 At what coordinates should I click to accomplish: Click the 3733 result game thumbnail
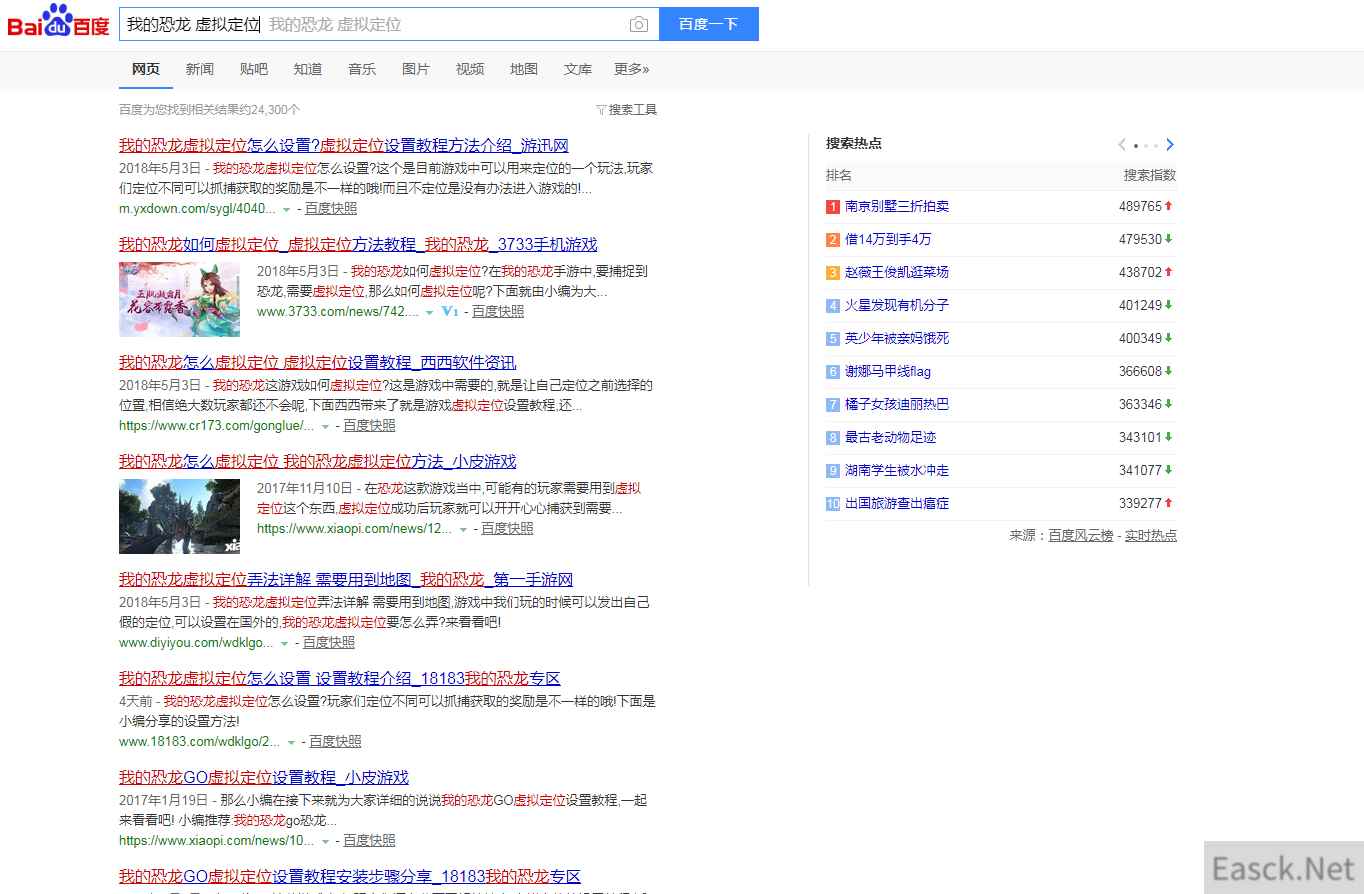[179, 299]
